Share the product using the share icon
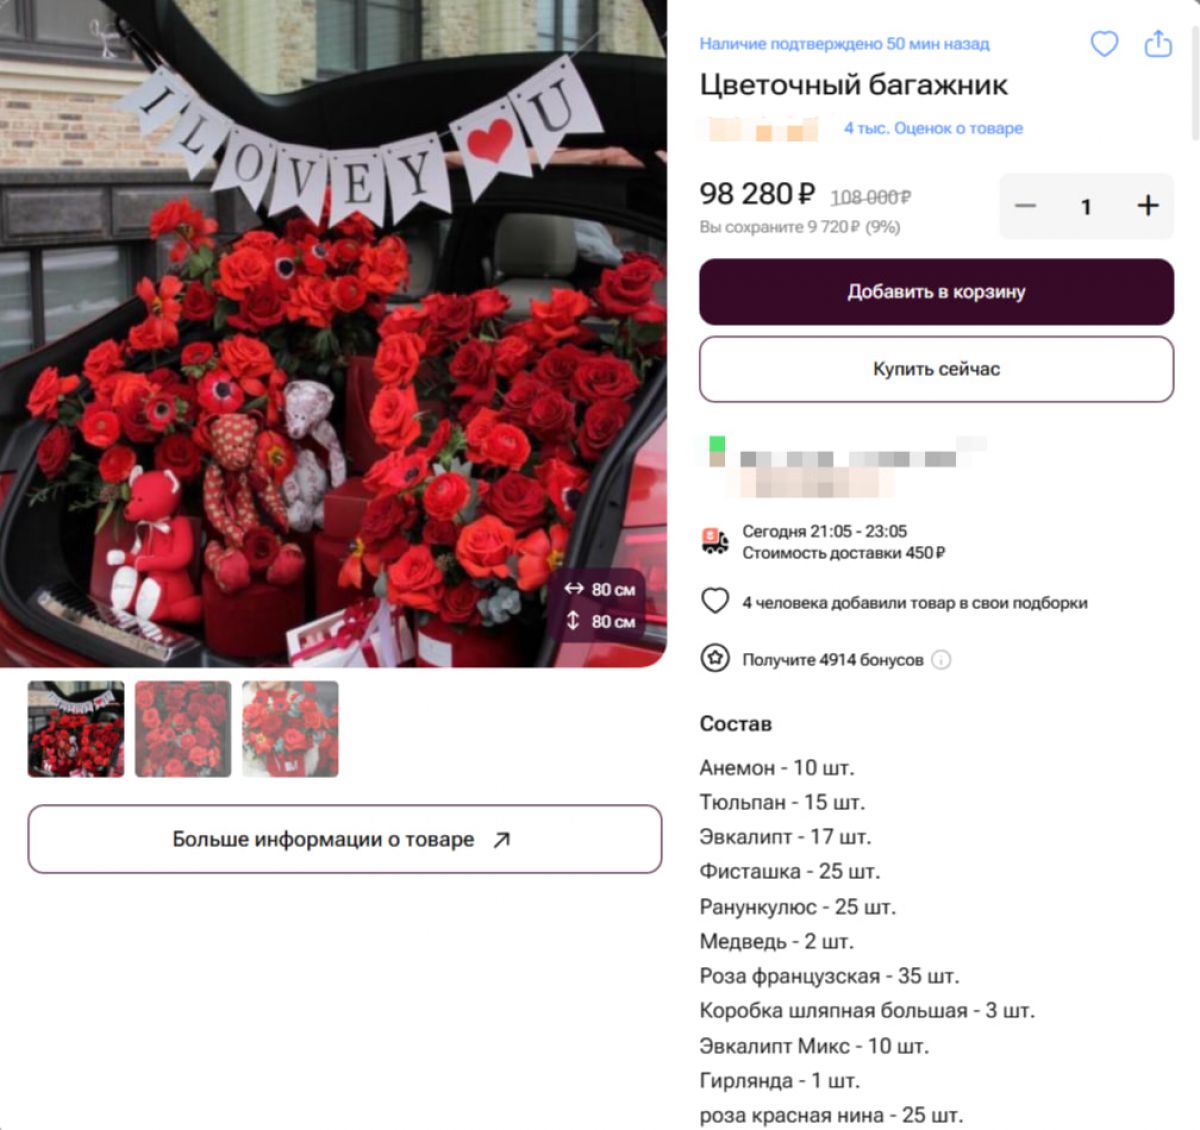This screenshot has height=1130, width=1200. (1158, 44)
